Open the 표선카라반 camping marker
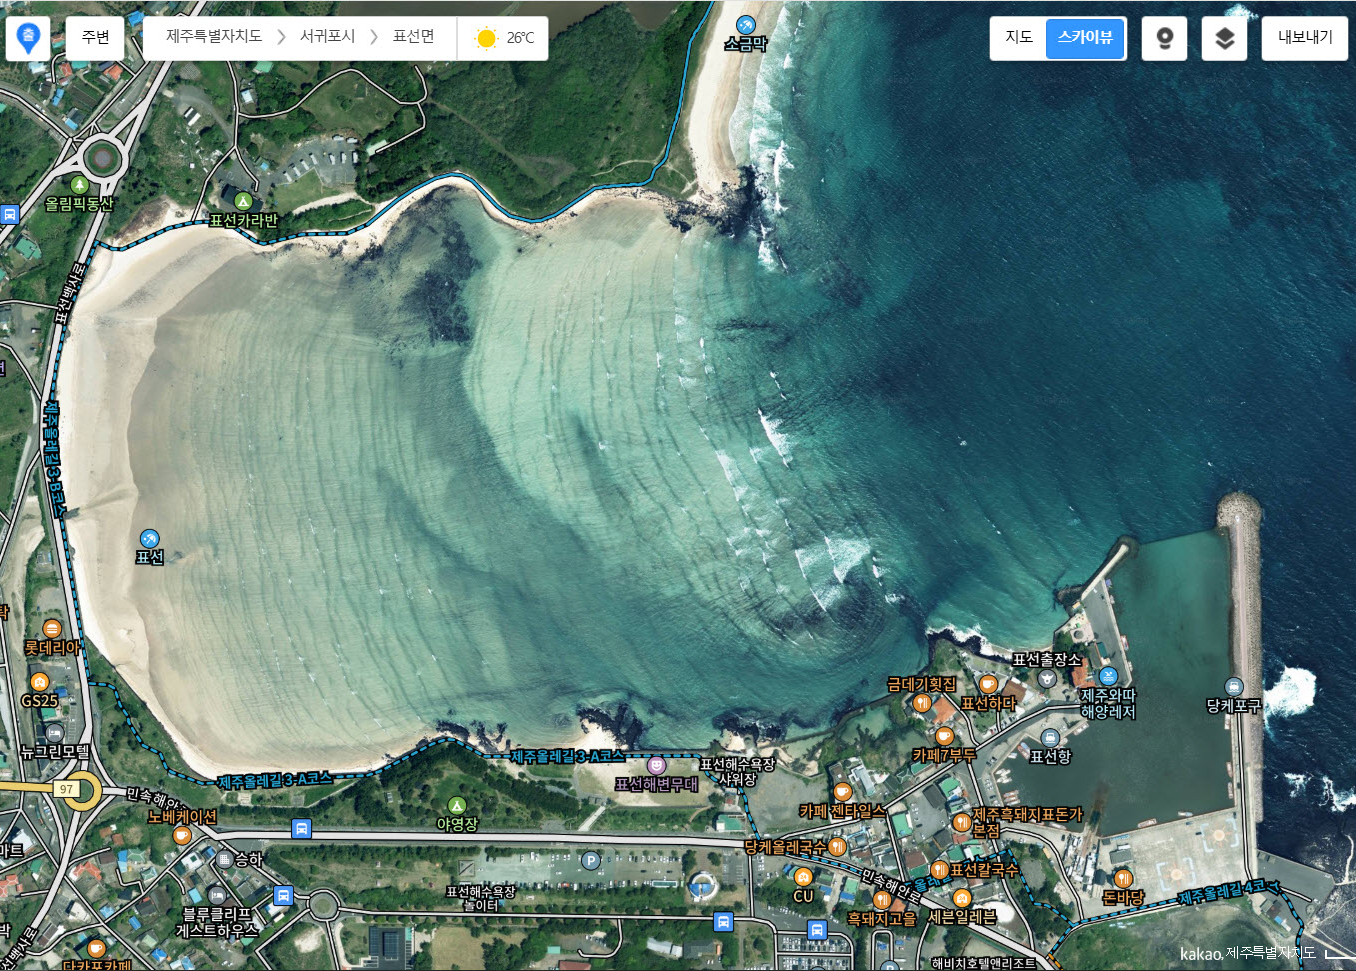The height and width of the screenshot is (971, 1356). pos(243,201)
